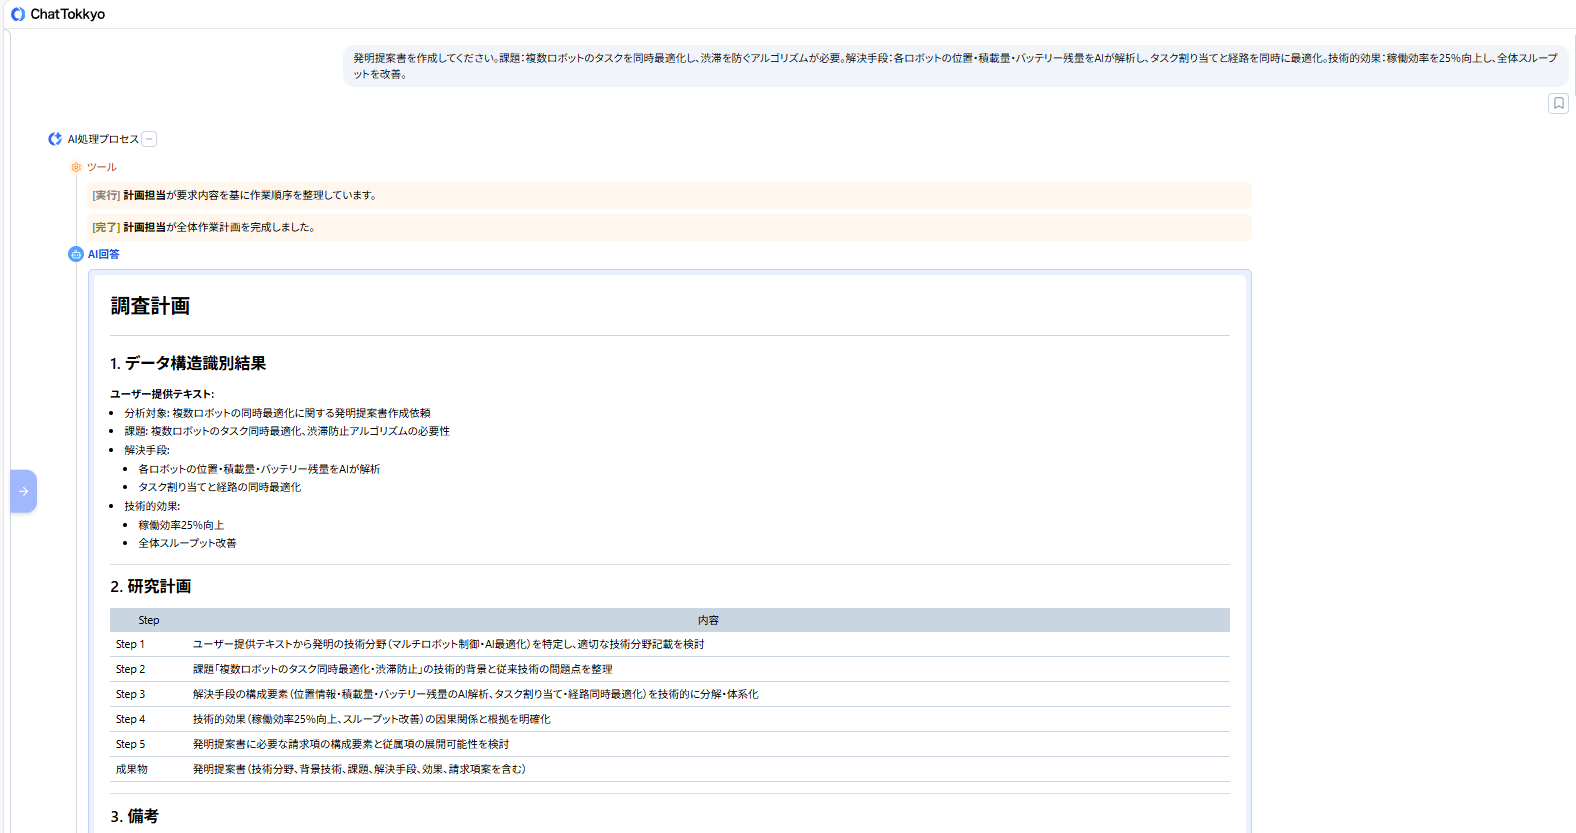Select the ツール label
This screenshot has height=833, width=1576.
click(102, 167)
